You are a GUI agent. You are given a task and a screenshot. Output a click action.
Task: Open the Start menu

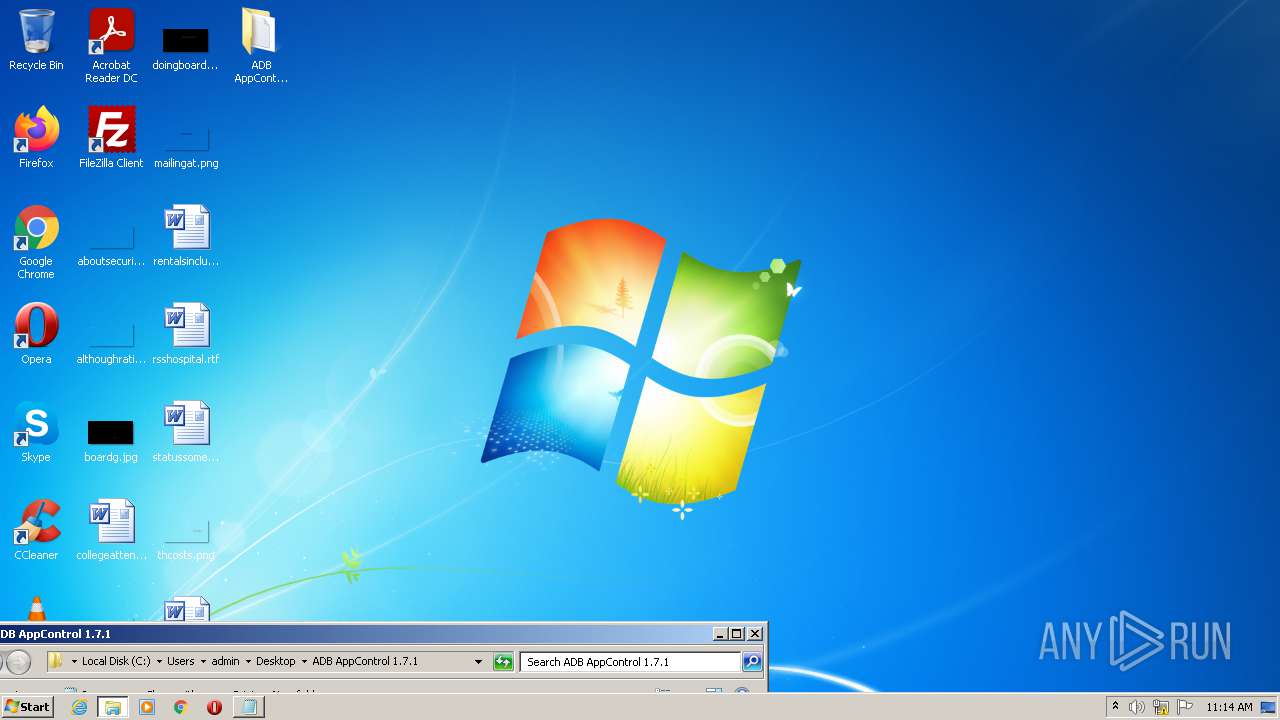[27, 707]
